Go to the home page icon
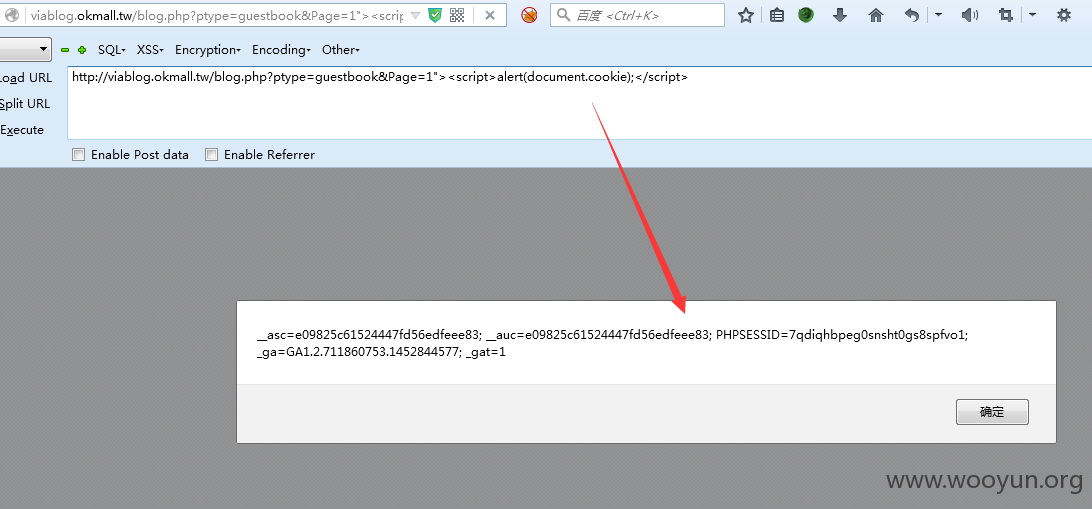 (876, 15)
